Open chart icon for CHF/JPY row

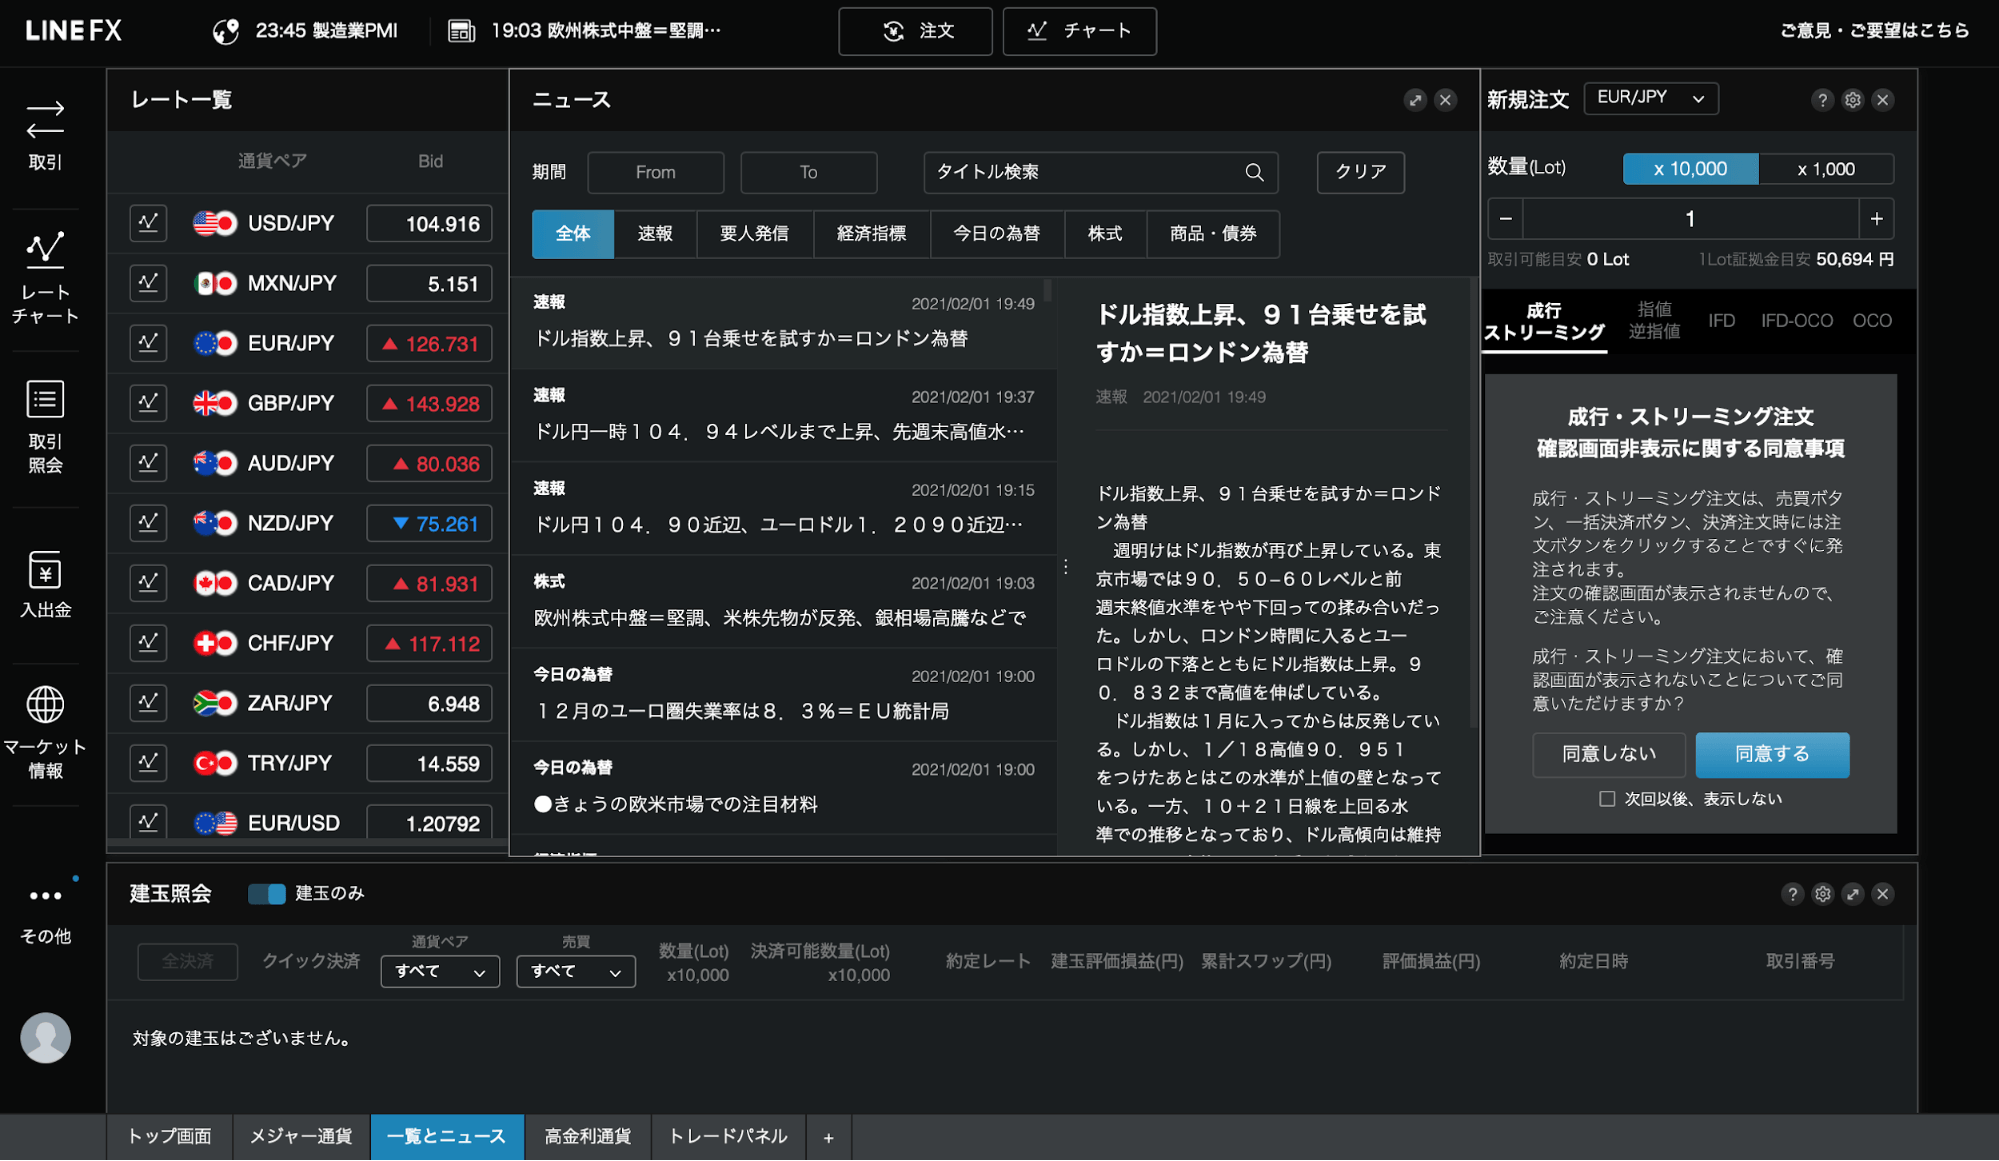click(148, 643)
